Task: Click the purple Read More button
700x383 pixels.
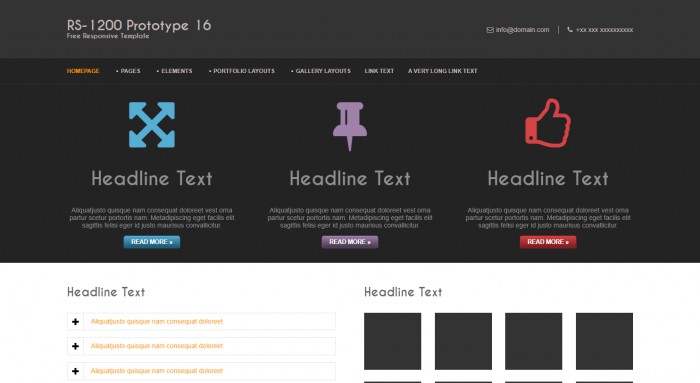Action: [x=350, y=242]
